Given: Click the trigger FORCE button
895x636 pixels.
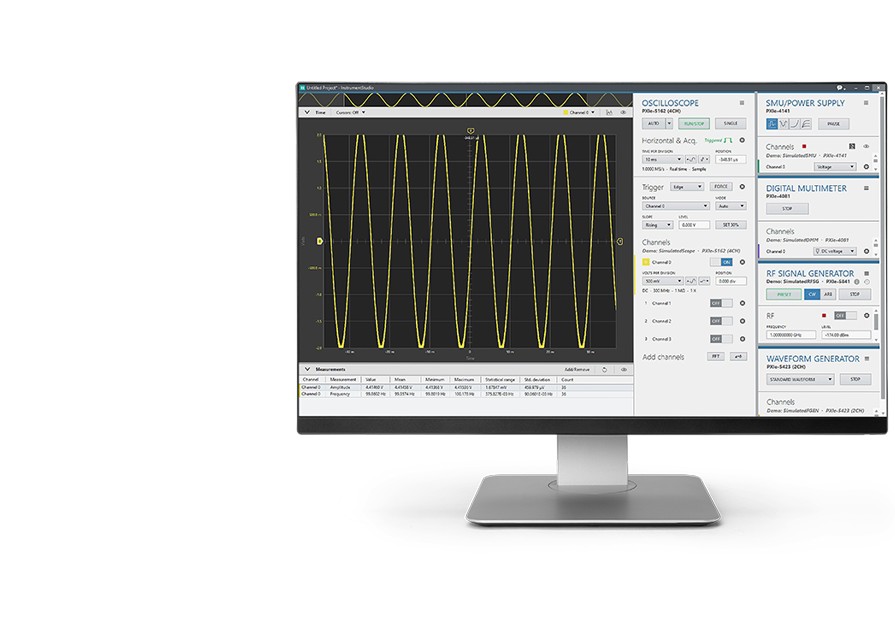Looking at the screenshot, I should click(721, 186).
